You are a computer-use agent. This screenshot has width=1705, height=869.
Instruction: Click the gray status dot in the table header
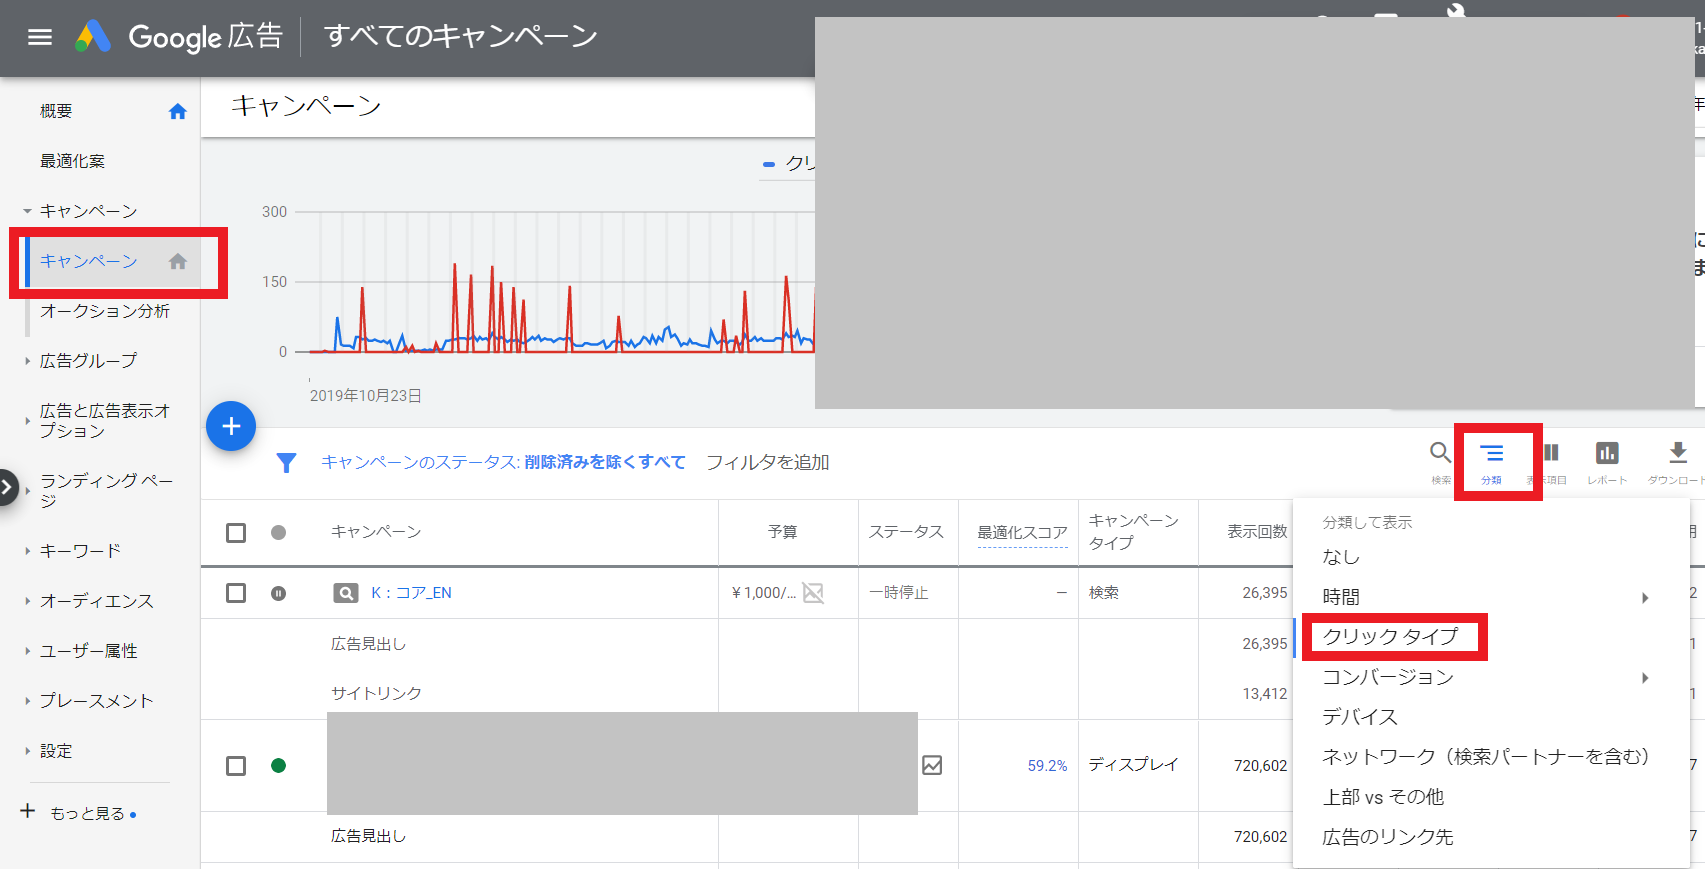(279, 533)
